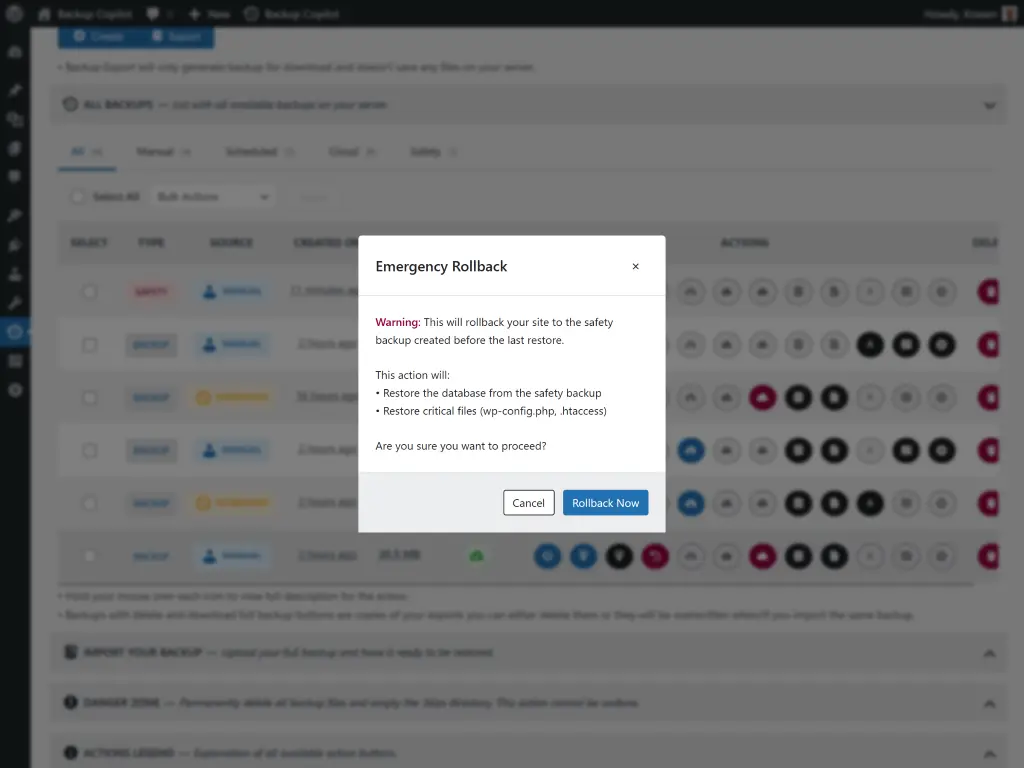The width and height of the screenshot is (1024, 768).
Task: Click the user avatar next to Howdy
Action: tap(1007, 14)
